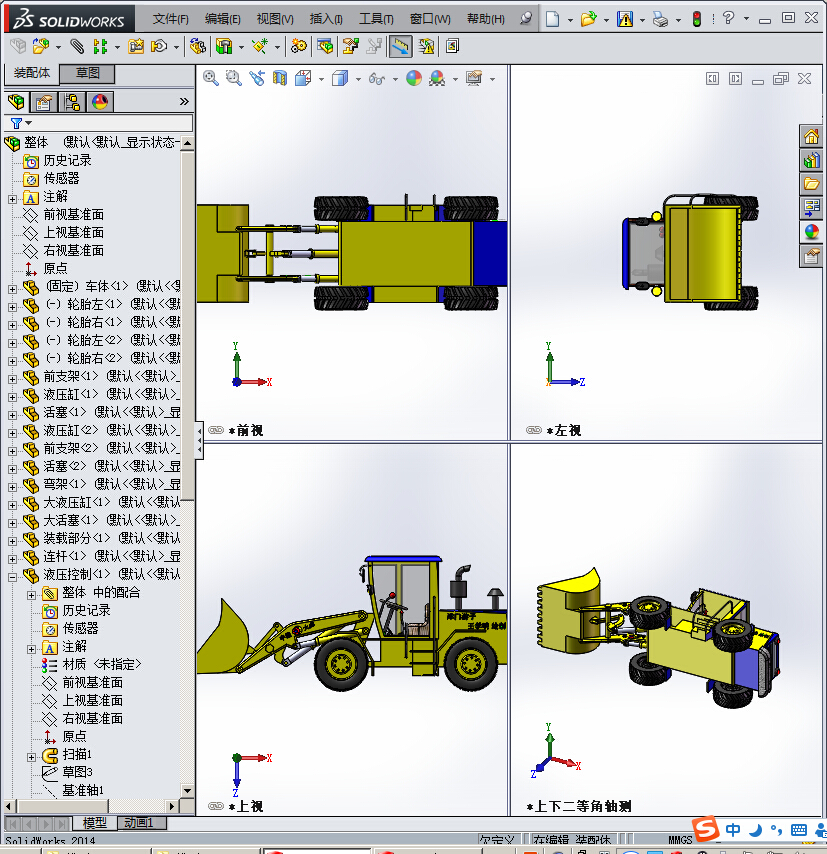Open the Design Library task pane icon
Viewport: 827px width, 854px height.
click(811, 160)
